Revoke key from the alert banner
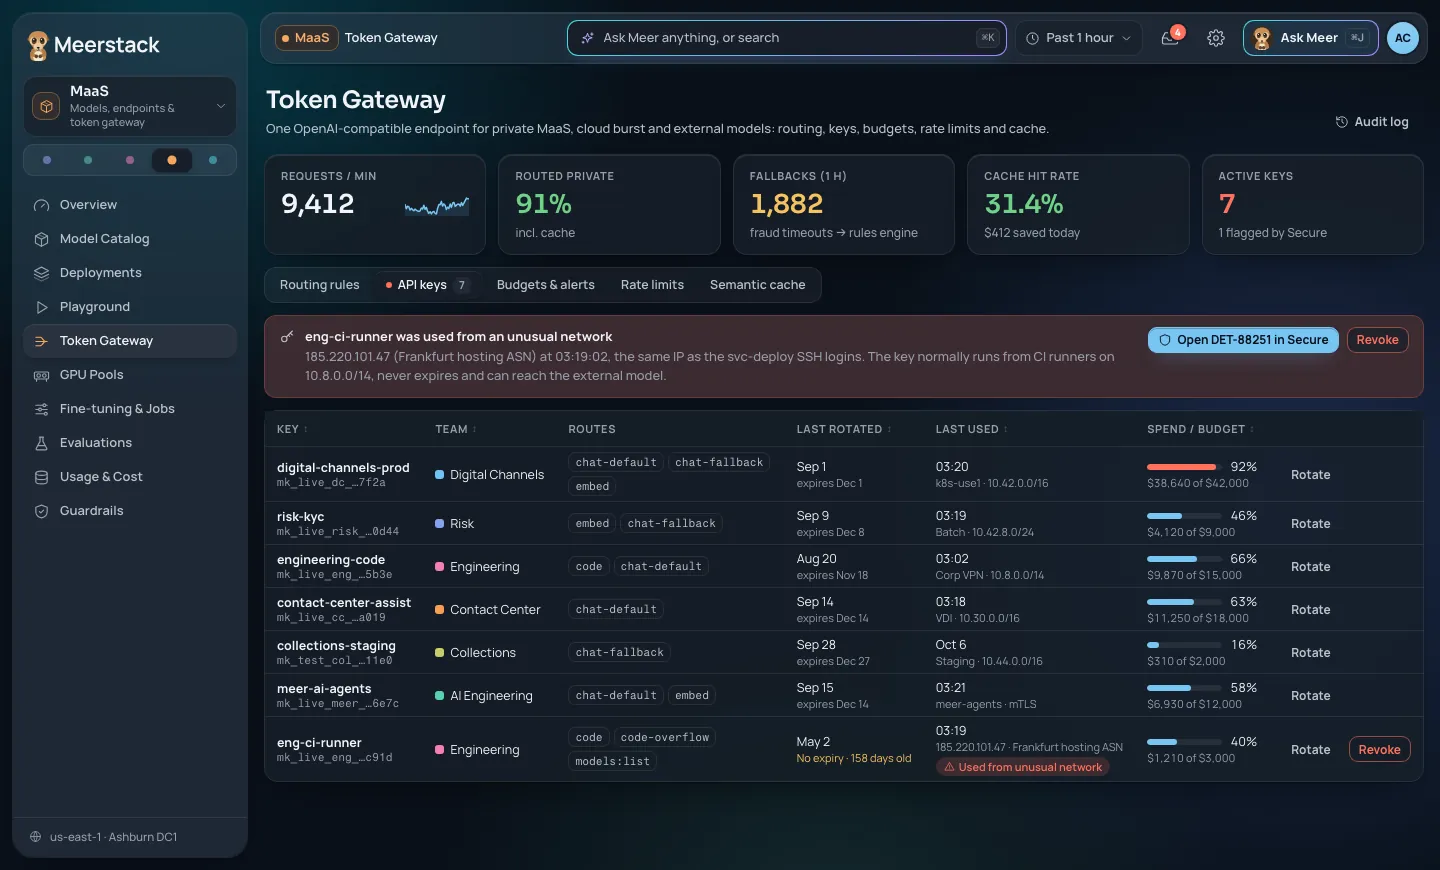The image size is (1440, 870). [1377, 340]
